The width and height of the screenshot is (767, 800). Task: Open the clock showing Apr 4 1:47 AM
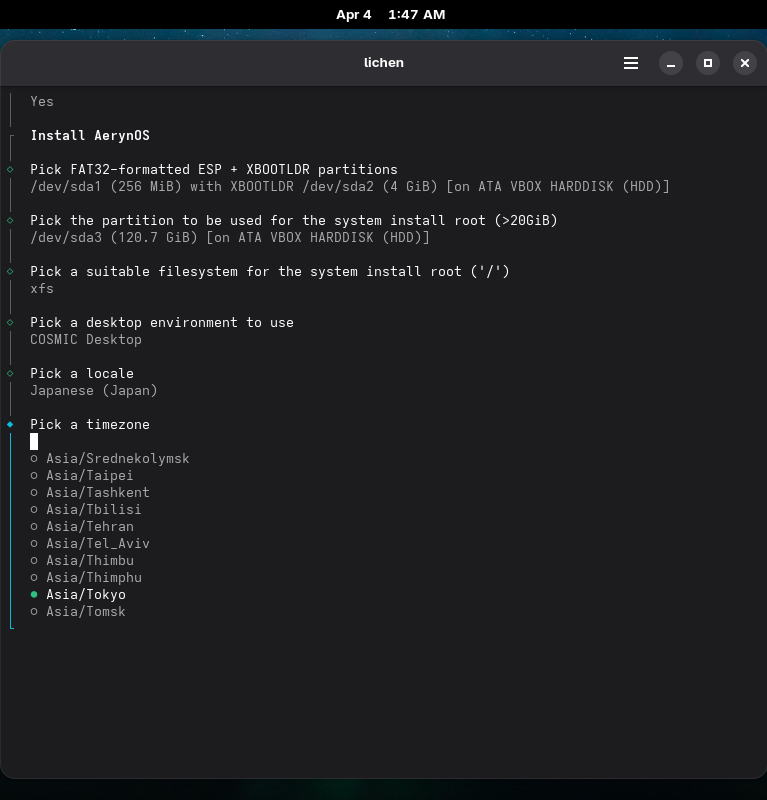[x=390, y=14]
